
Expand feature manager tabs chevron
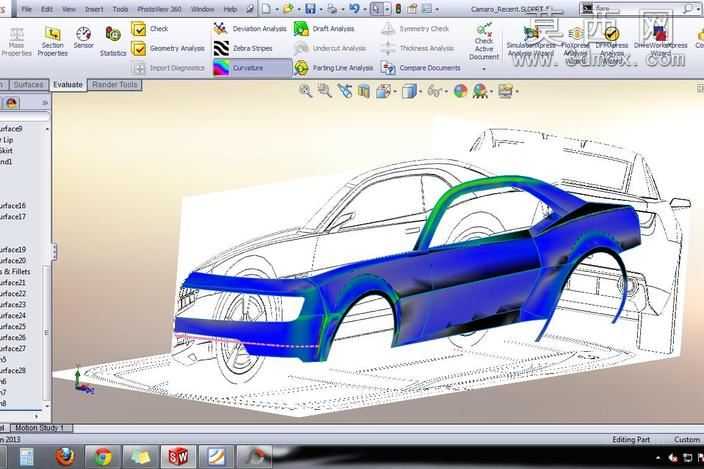click(45, 103)
